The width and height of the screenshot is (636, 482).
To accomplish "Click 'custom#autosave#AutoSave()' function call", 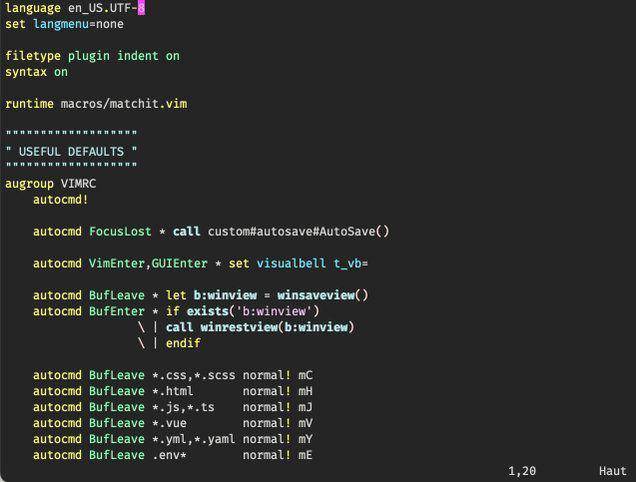I will [x=299, y=232].
